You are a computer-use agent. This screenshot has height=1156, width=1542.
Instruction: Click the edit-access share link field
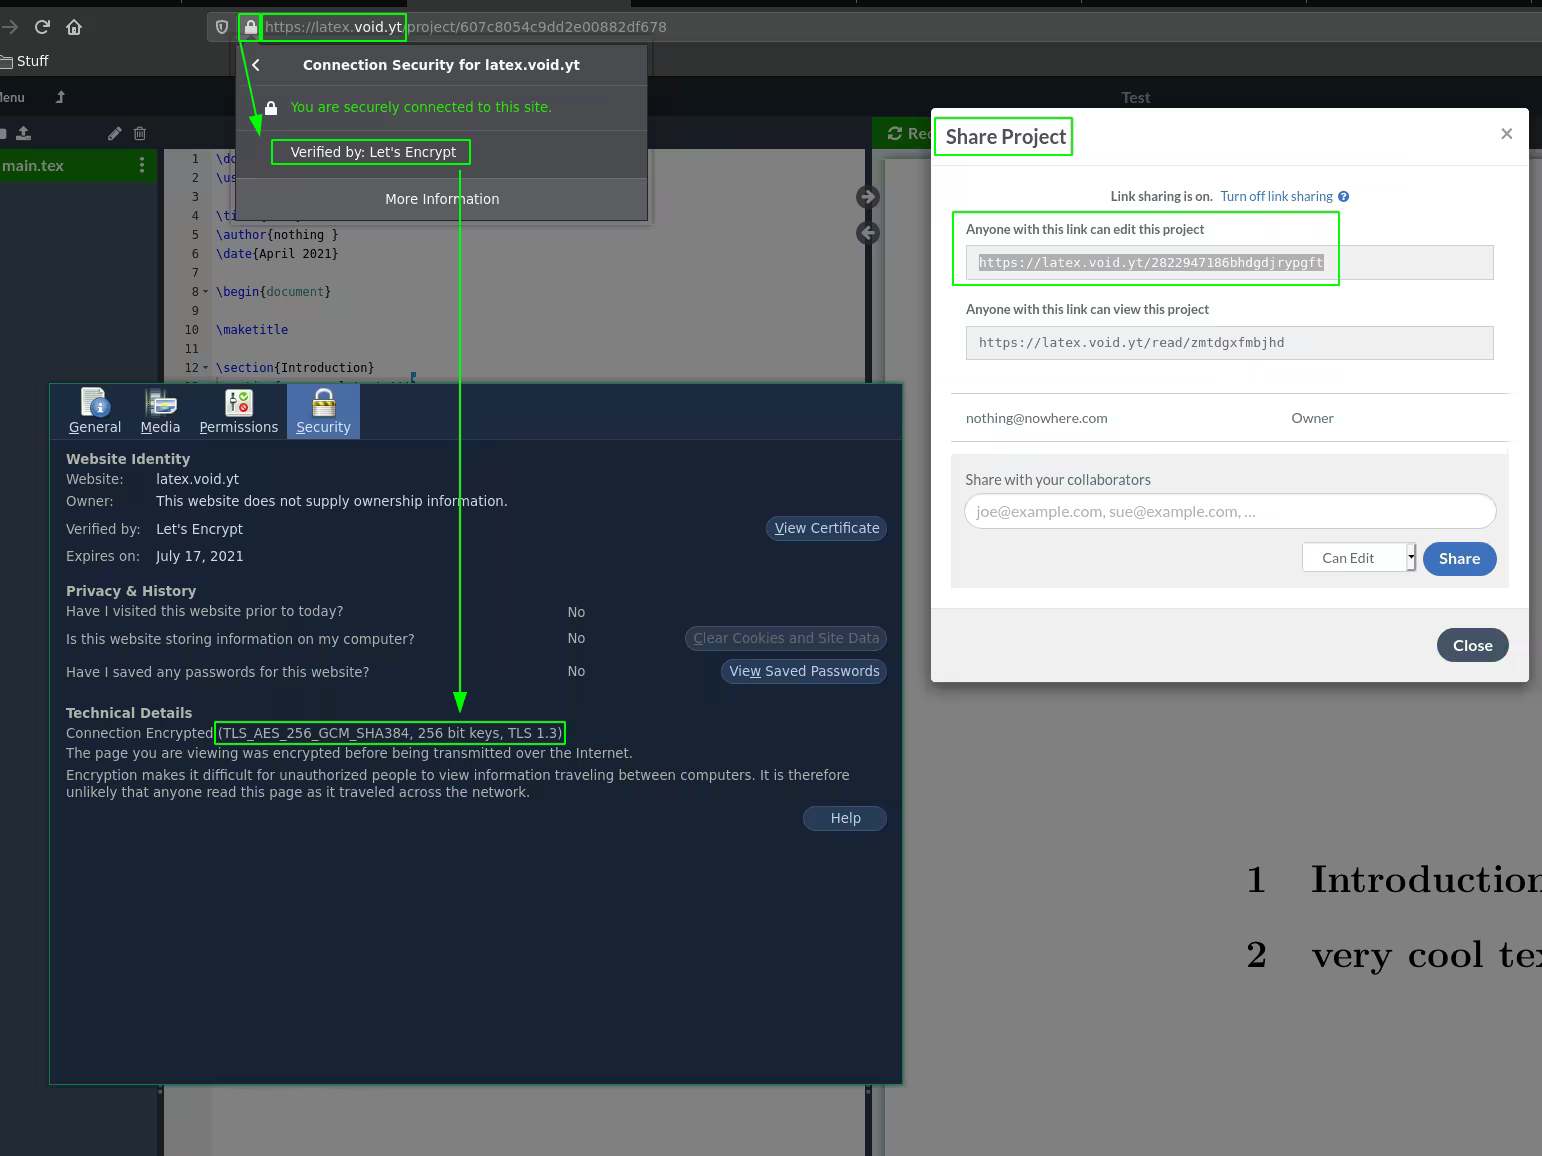[1229, 263]
